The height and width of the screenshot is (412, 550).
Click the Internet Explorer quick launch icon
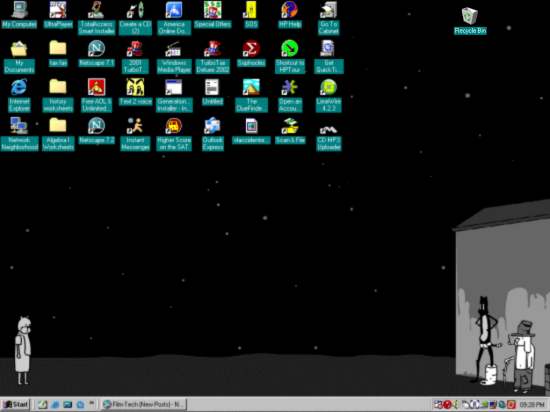(x=55, y=405)
